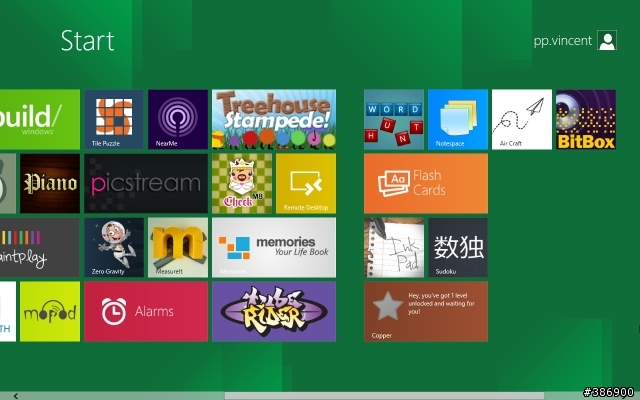Image resolution: width=640 pixels, height=400 pixels.
Task: Open the picstream tile
Action: (146, 183)
